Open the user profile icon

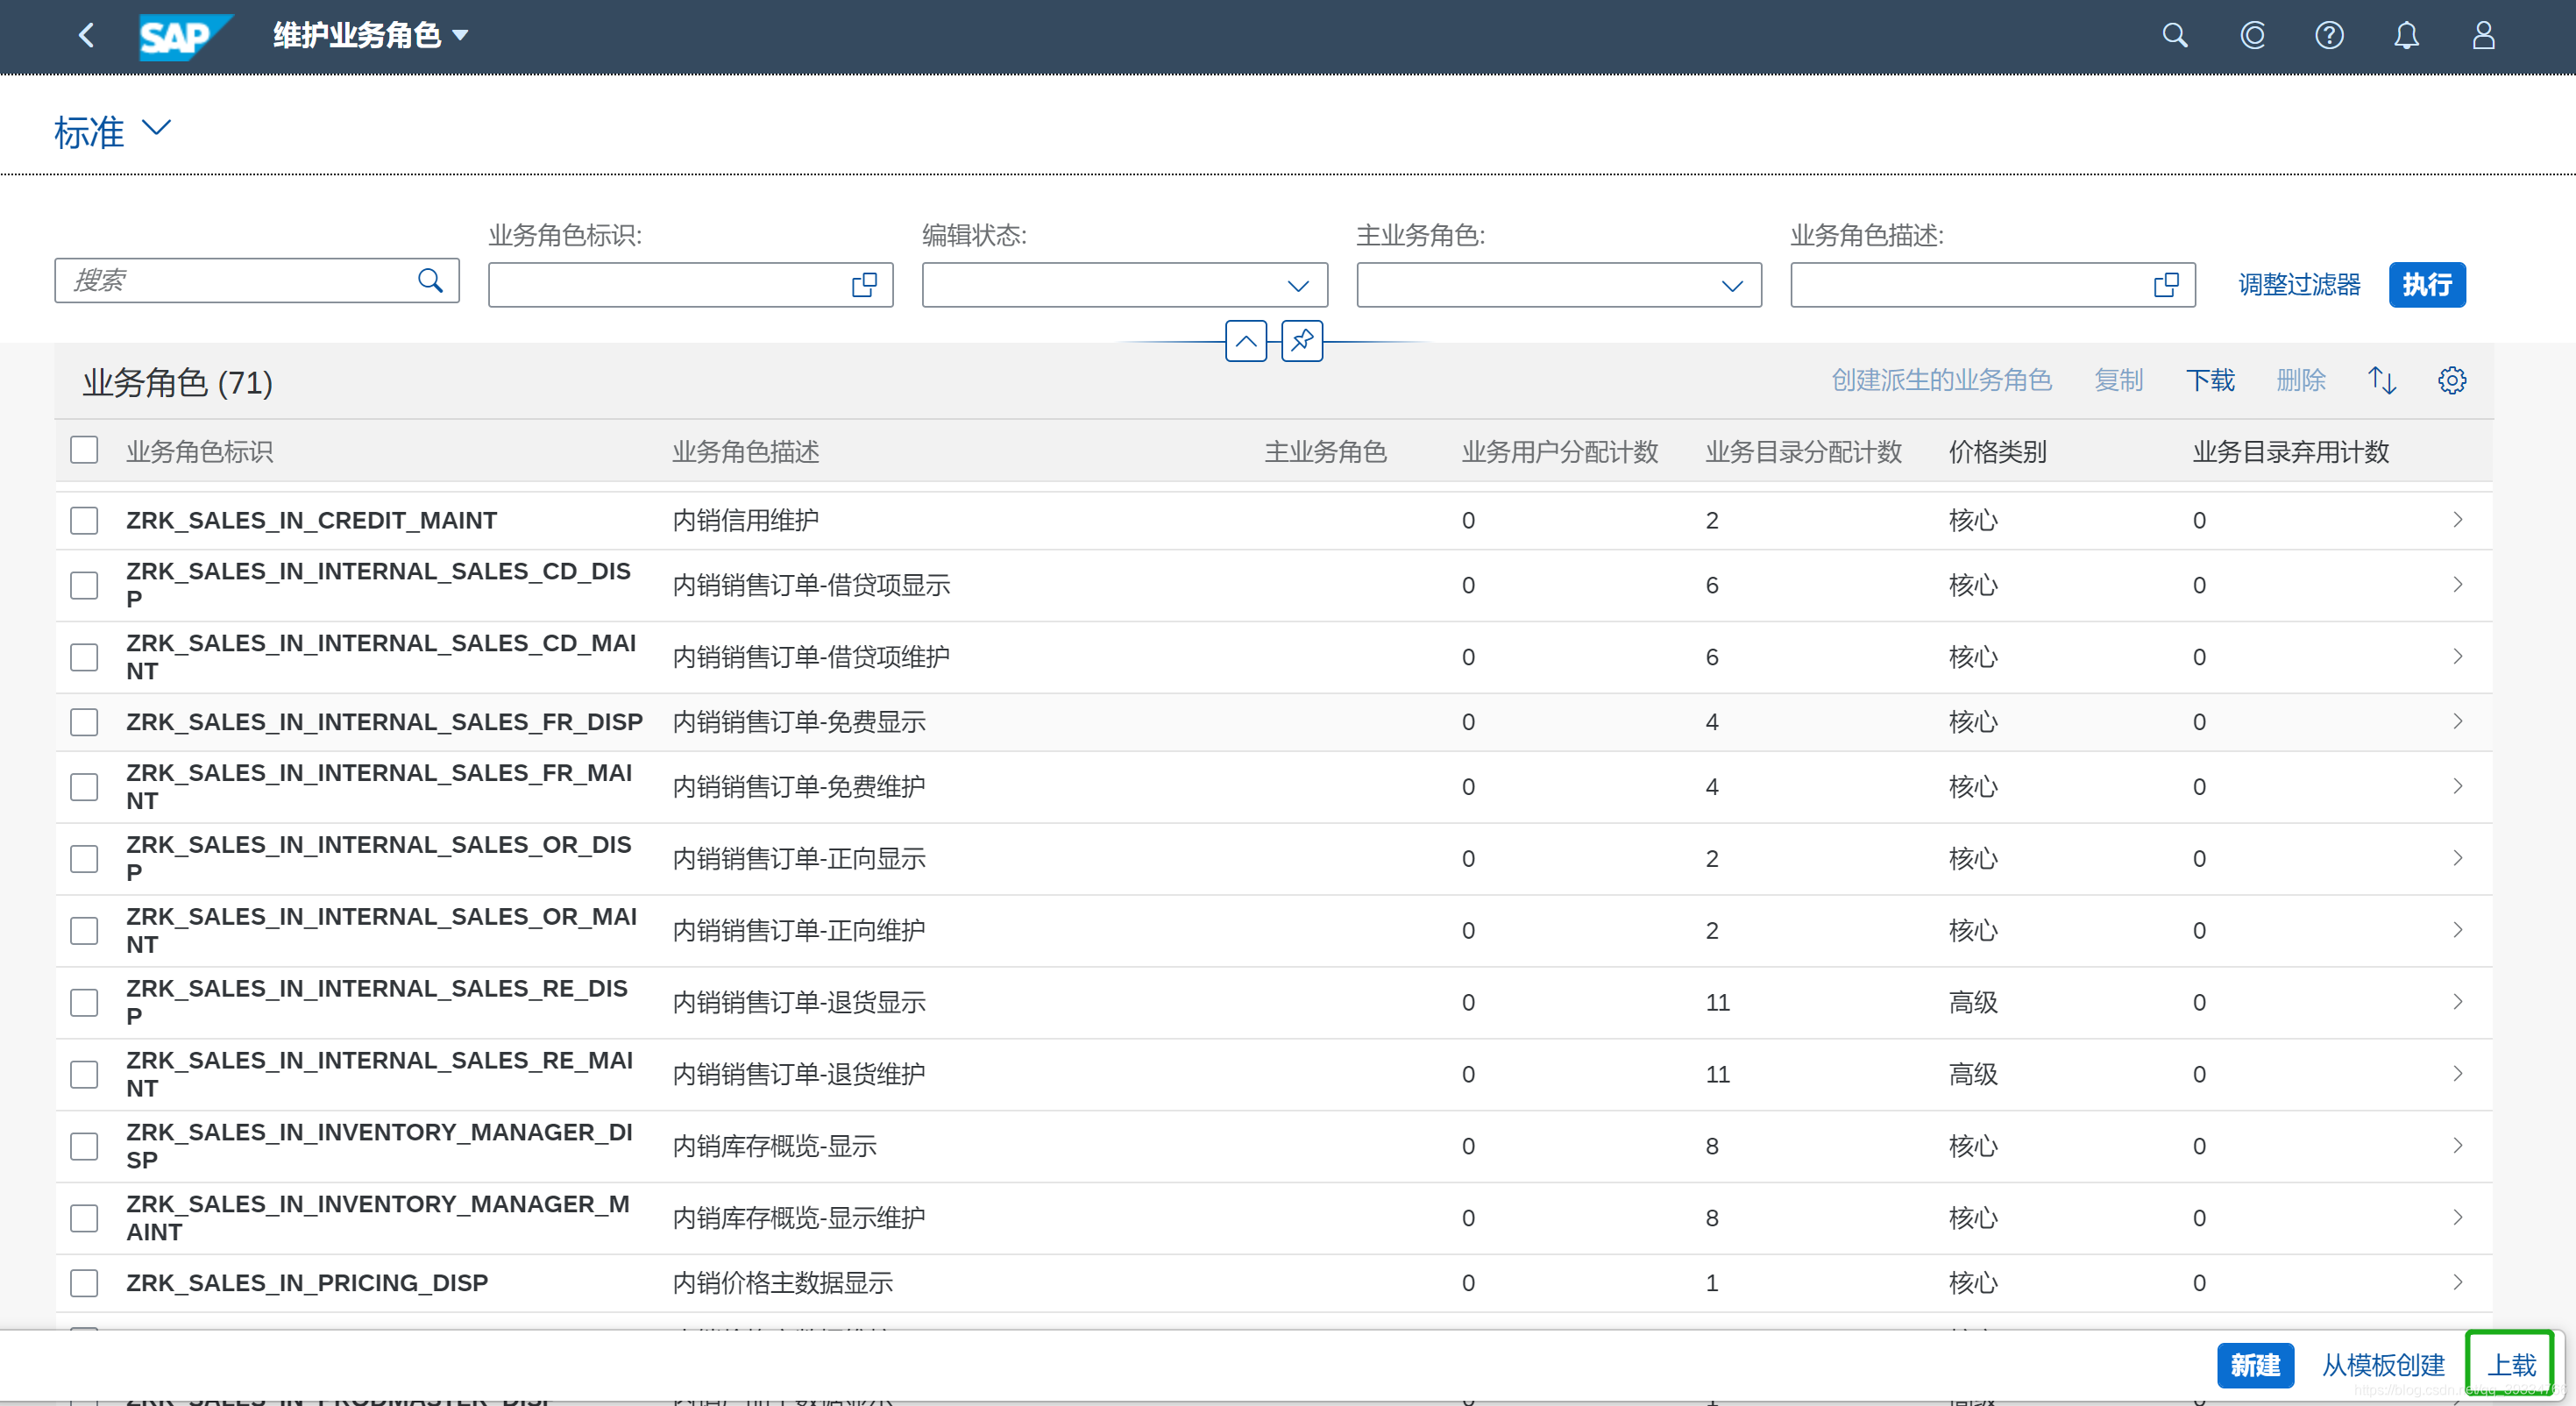[2483, 36]
